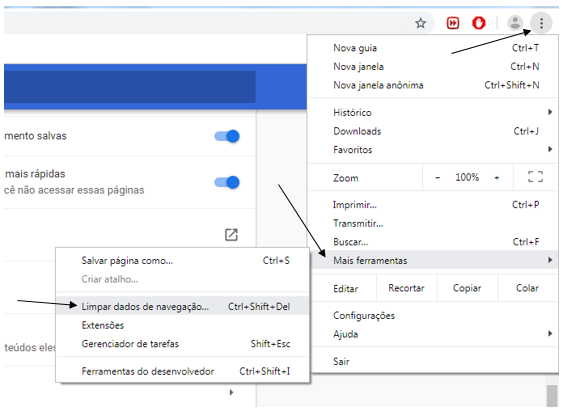Bookmark this page with the star icon

click(420, 23)
